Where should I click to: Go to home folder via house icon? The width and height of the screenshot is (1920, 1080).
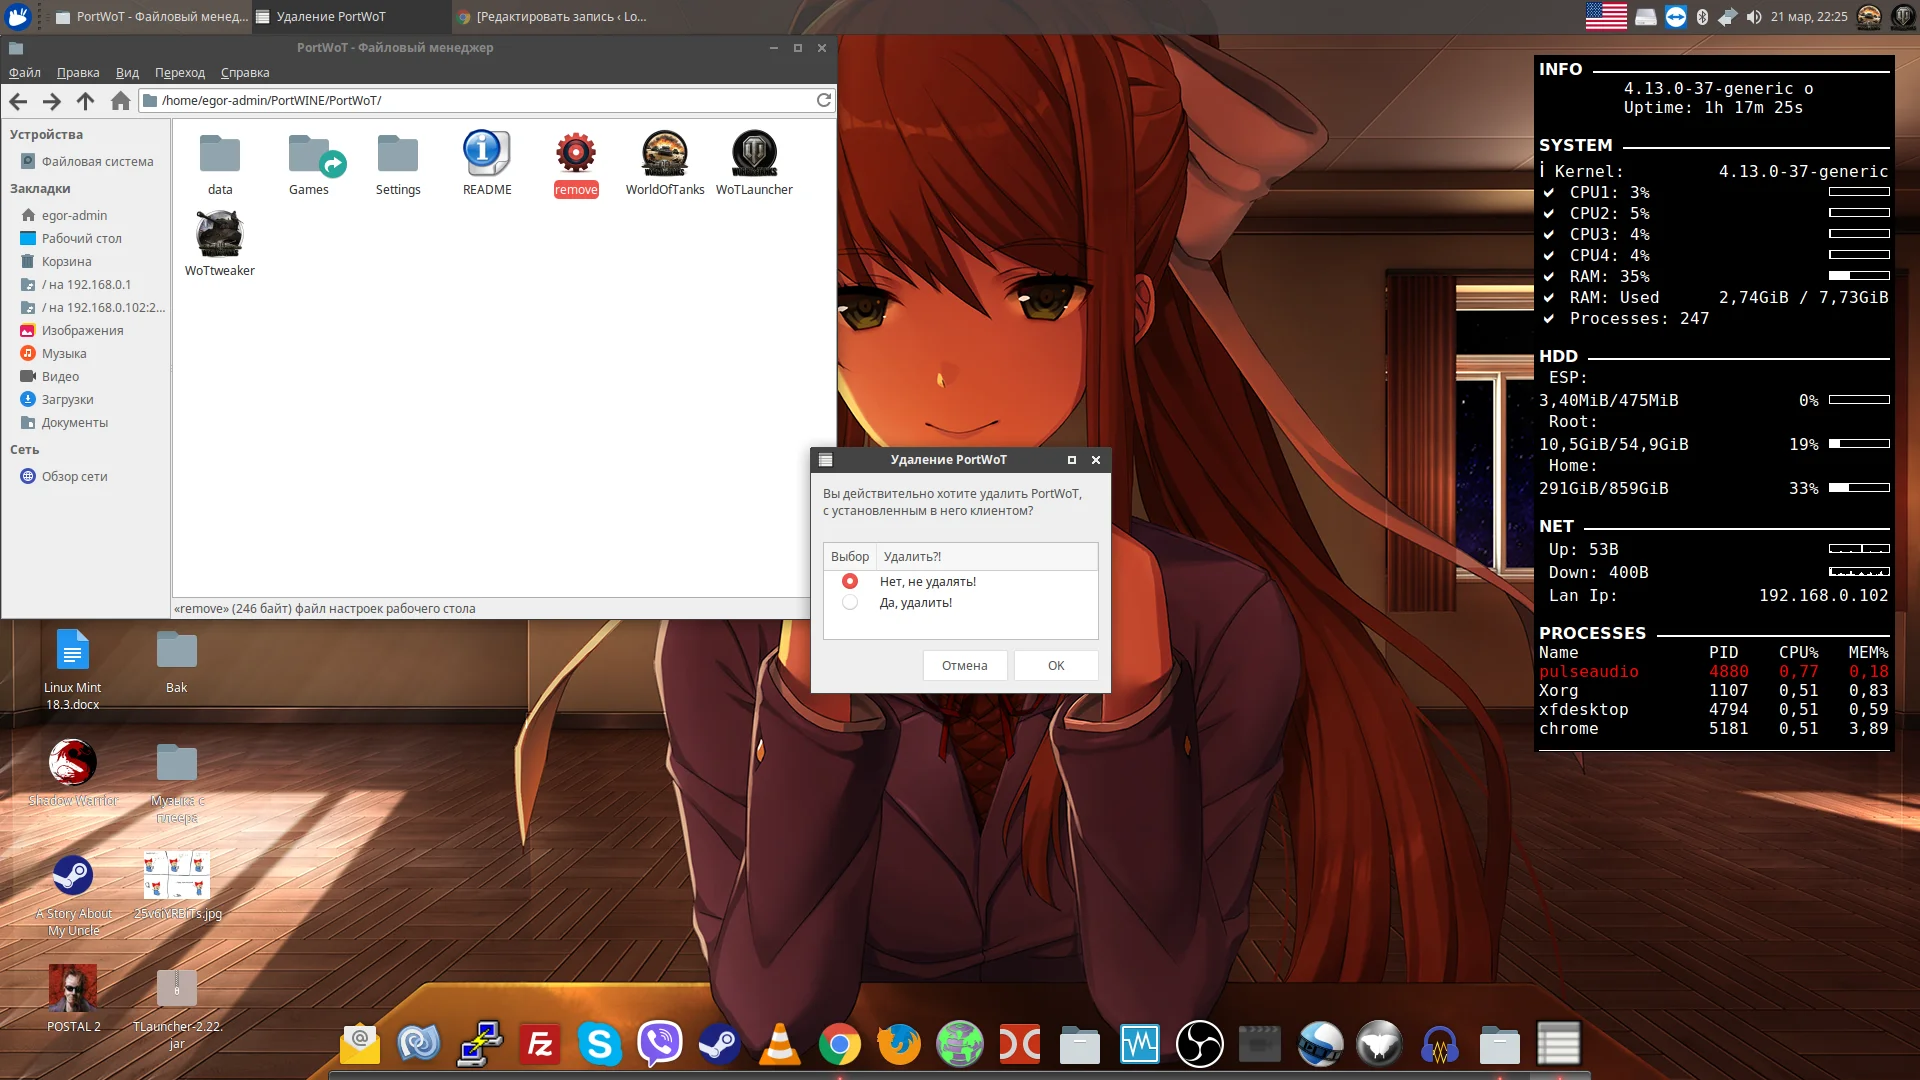point(120,101)
